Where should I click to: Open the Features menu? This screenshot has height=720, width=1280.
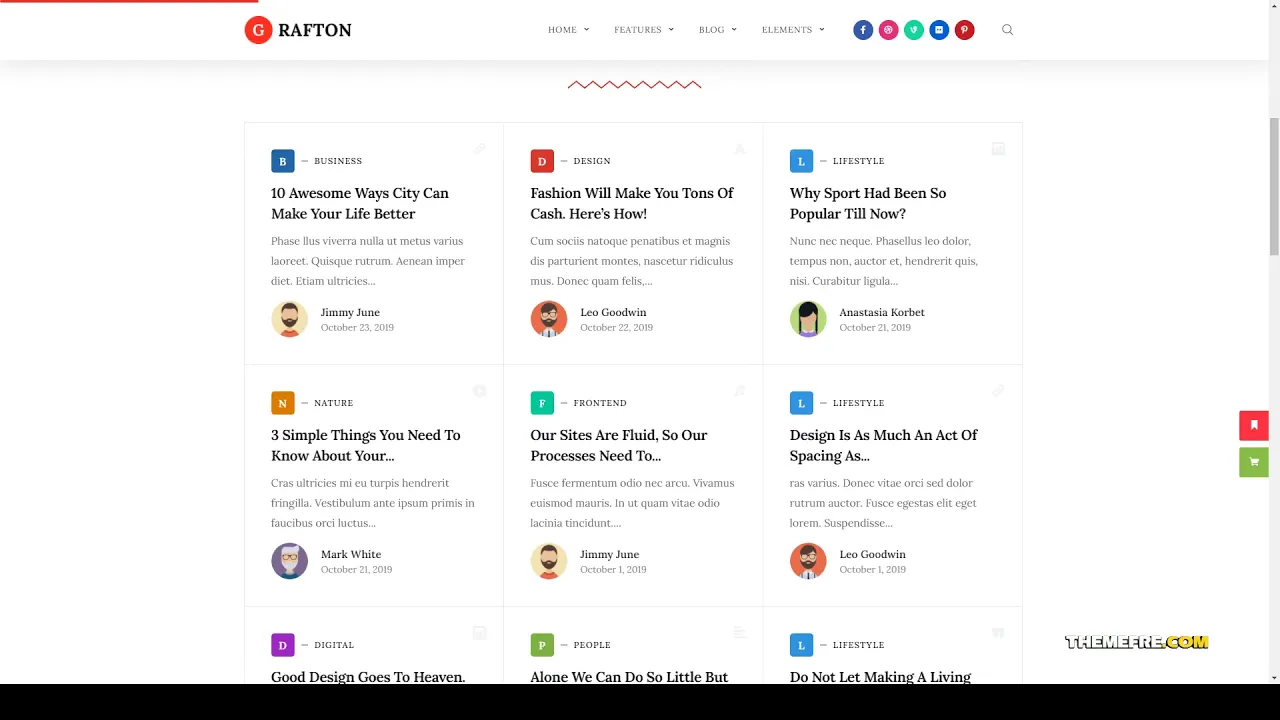point(644,30)
